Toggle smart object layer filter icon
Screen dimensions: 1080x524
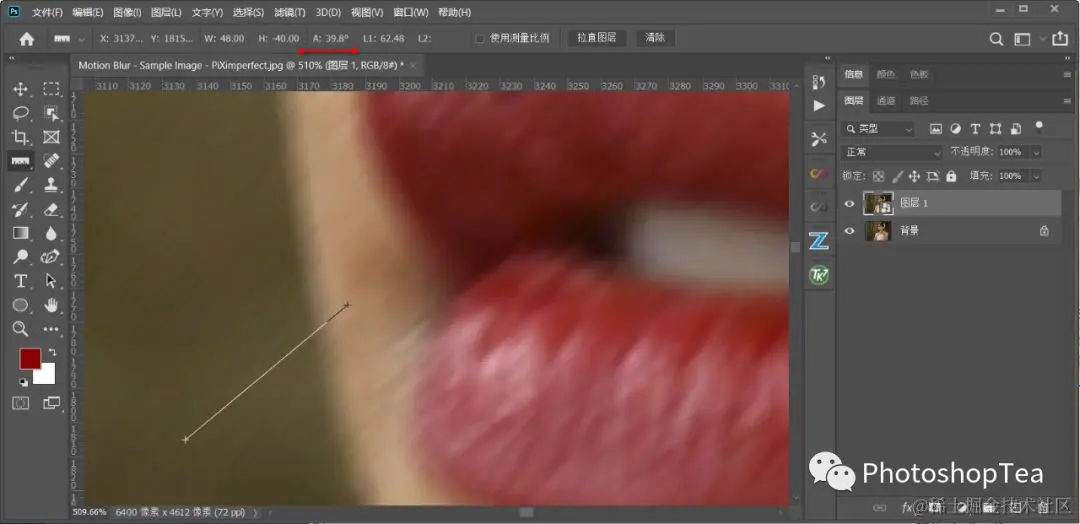tap(1016, 129)
